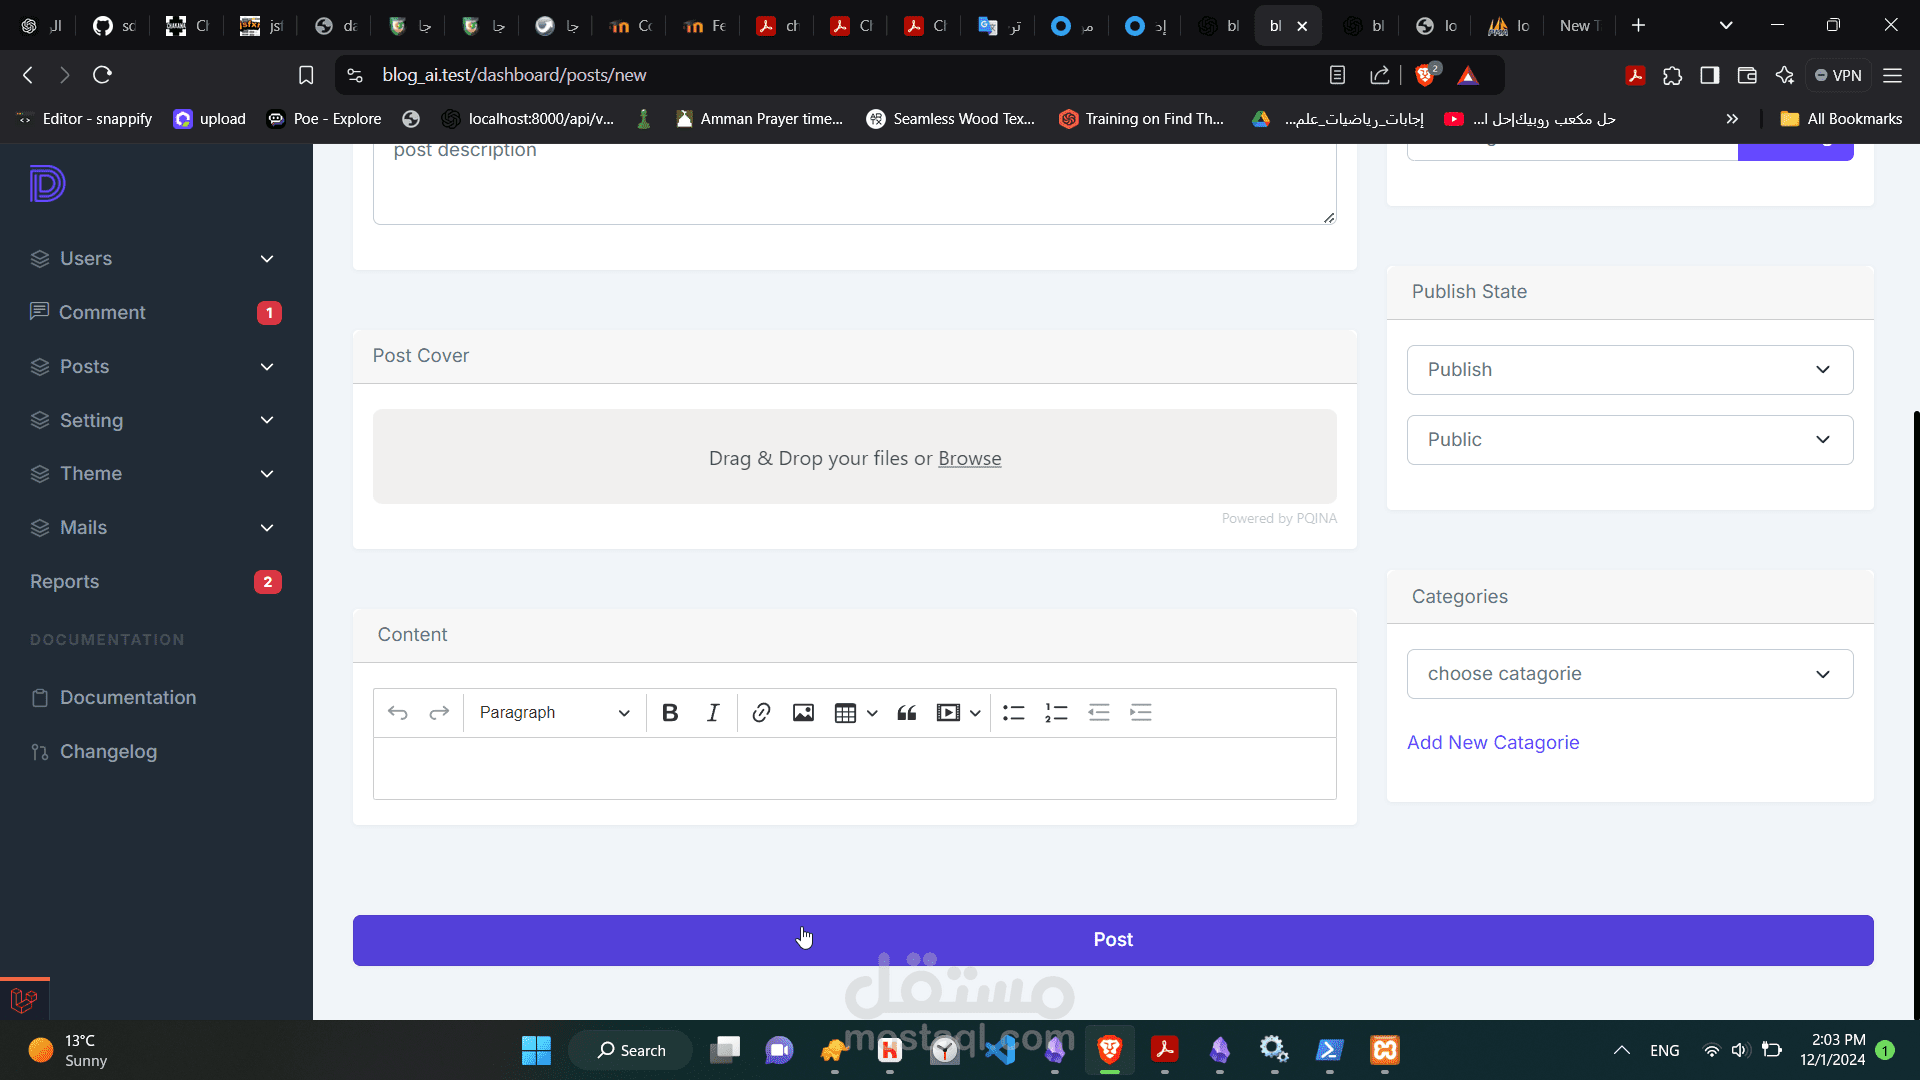This screenshot has width=1920, height=1080.
Task: Click inside the post description textarea
Action: point(854,185)
